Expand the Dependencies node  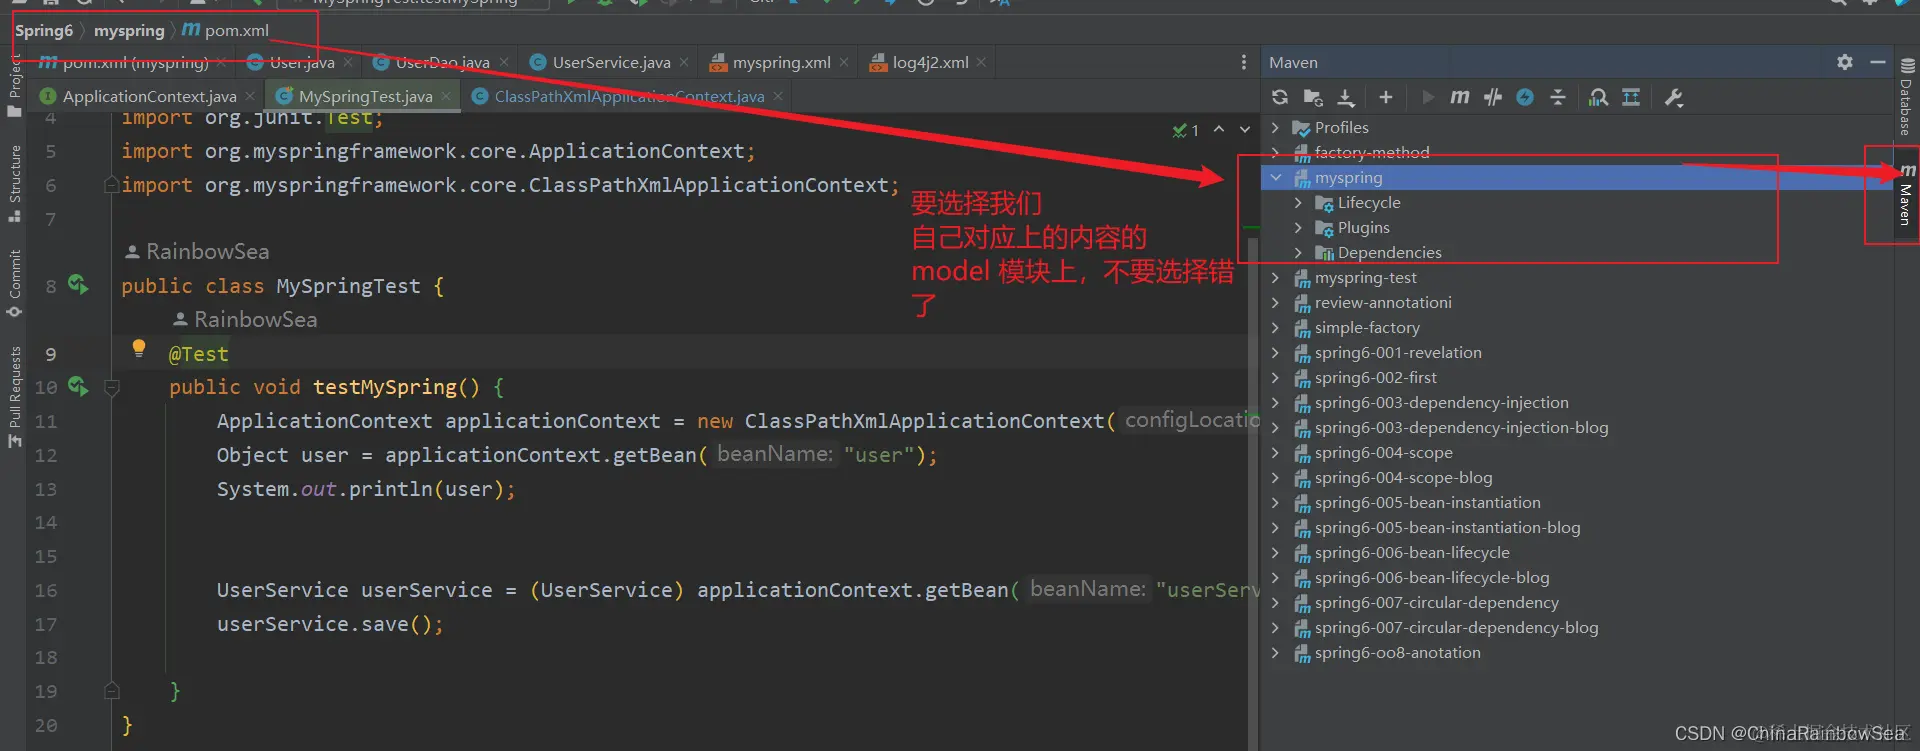pyautogui.click(x=1298, y=253)
